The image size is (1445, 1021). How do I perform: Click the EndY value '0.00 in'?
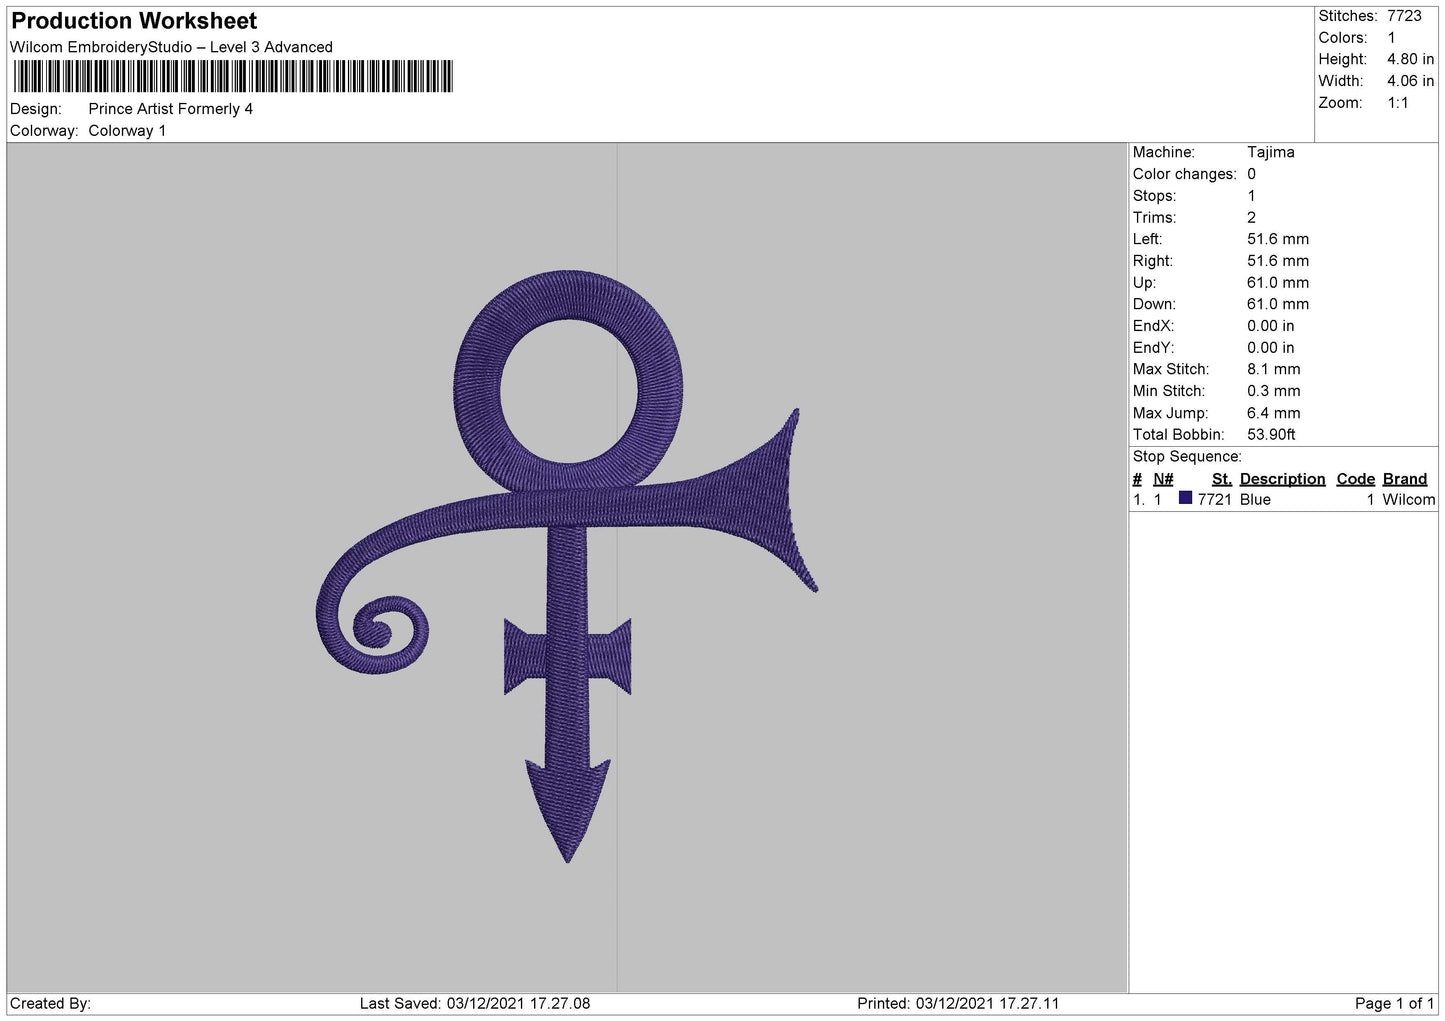1270,348
